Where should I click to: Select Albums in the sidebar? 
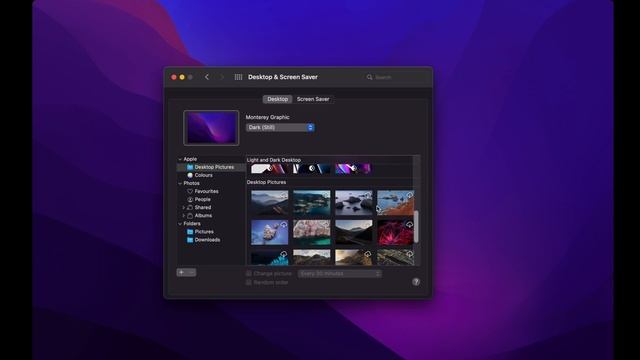pos(211,216)
